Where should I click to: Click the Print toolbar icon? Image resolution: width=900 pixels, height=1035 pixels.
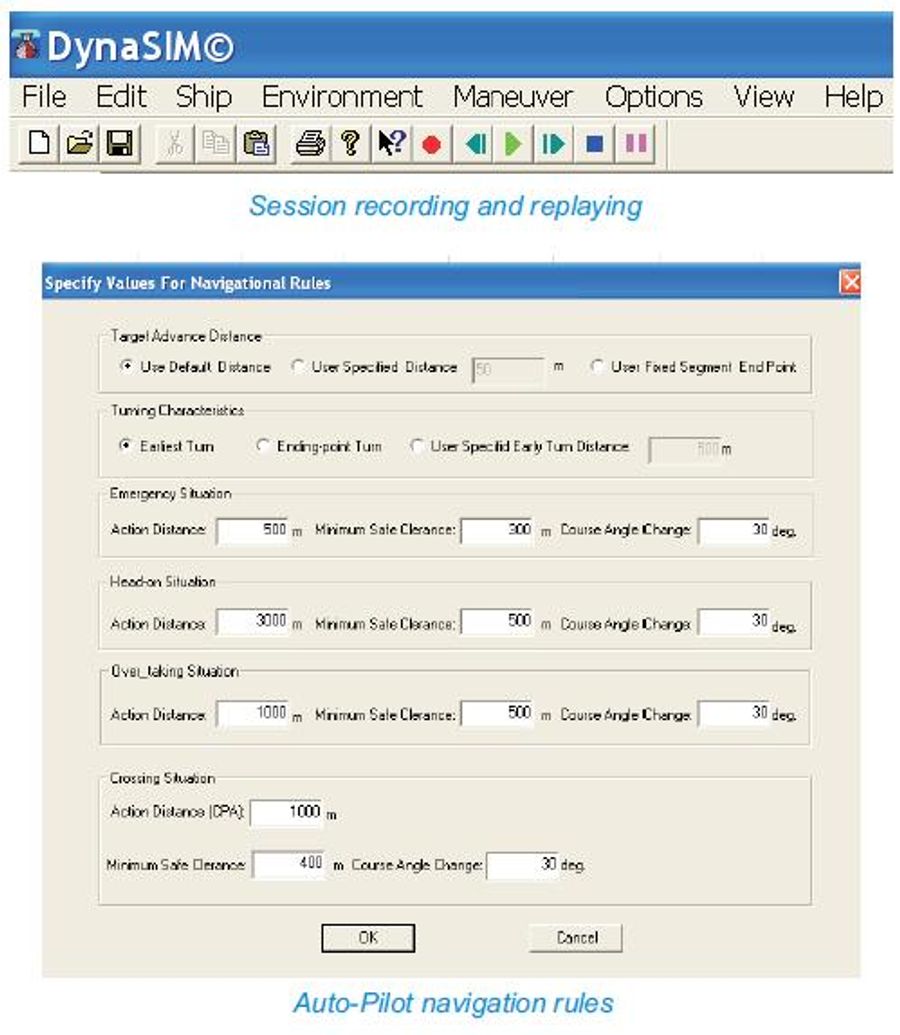pos(309,144)
